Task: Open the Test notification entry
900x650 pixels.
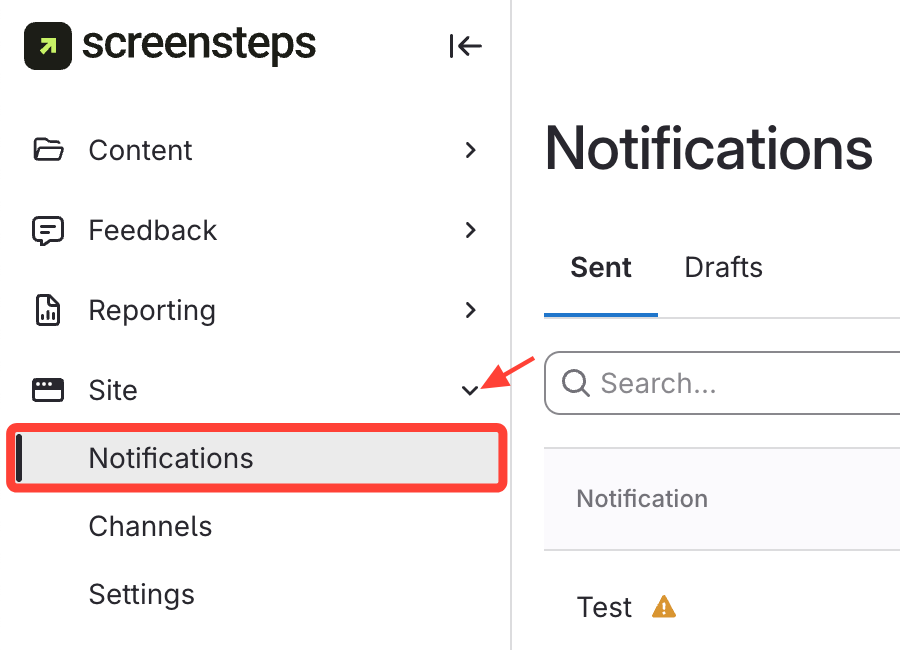Action: pos(605,607)
